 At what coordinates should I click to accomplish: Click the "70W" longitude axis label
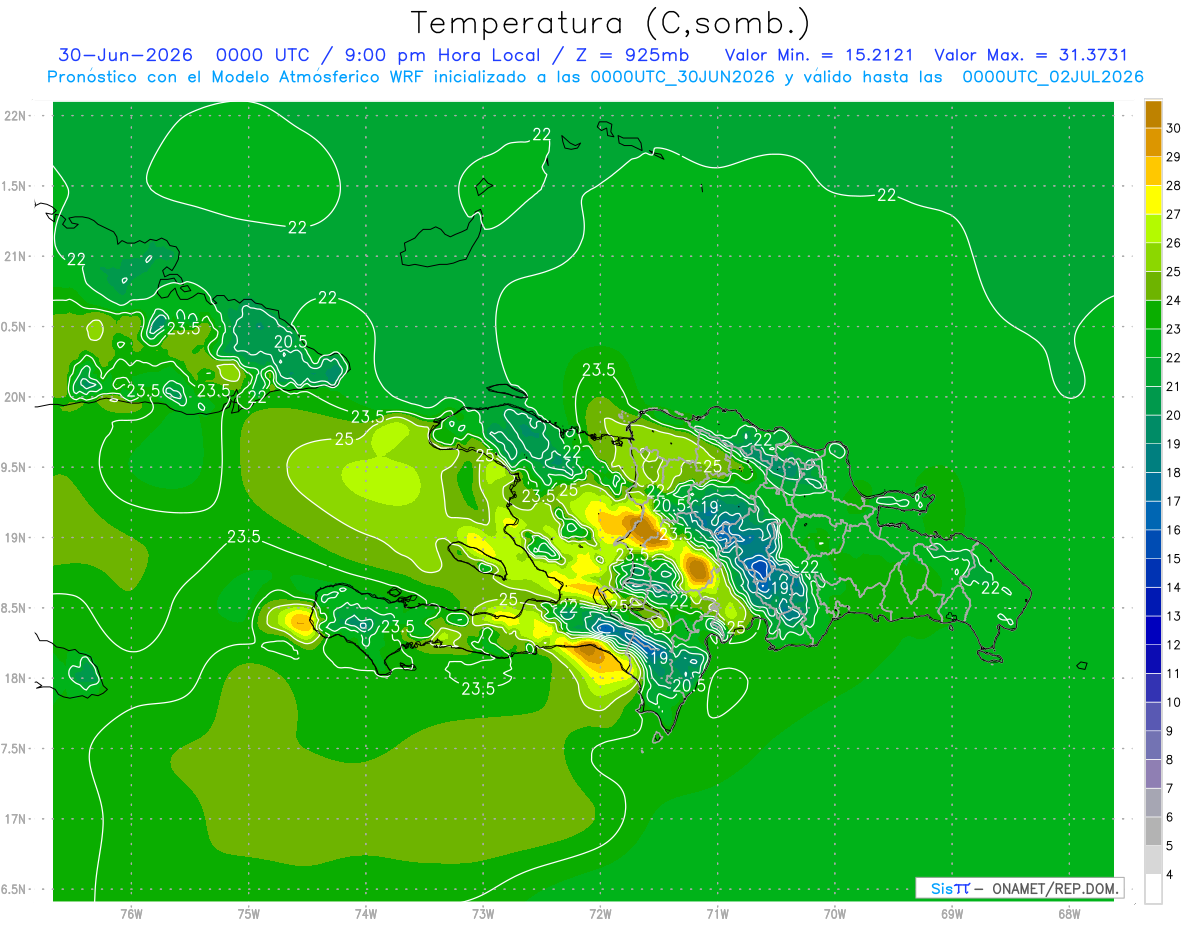835,913
